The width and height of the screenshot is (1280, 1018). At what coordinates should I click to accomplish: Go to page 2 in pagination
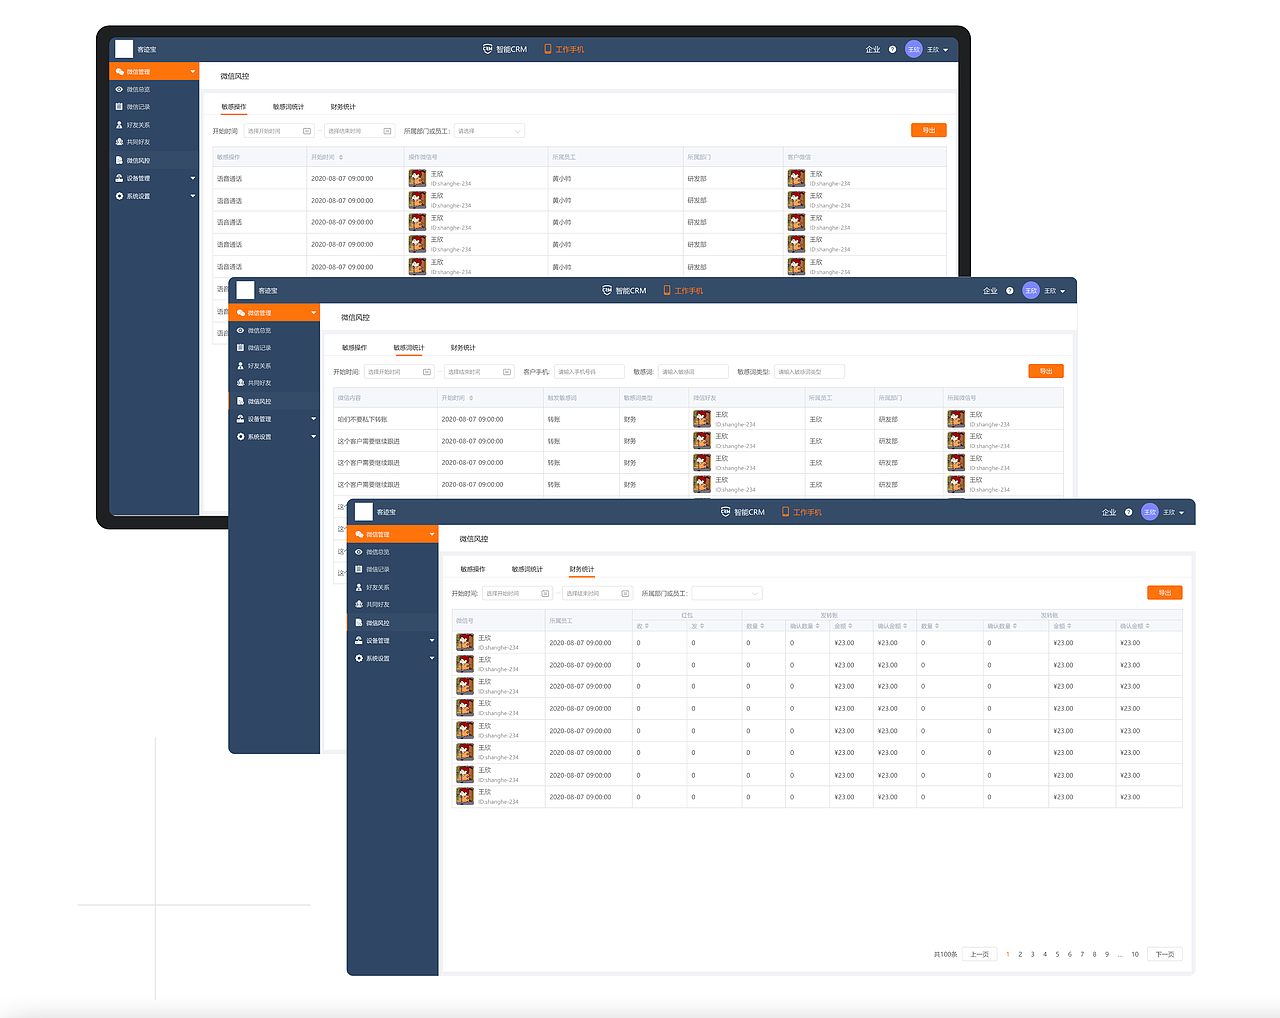(x=1020, y=954)
